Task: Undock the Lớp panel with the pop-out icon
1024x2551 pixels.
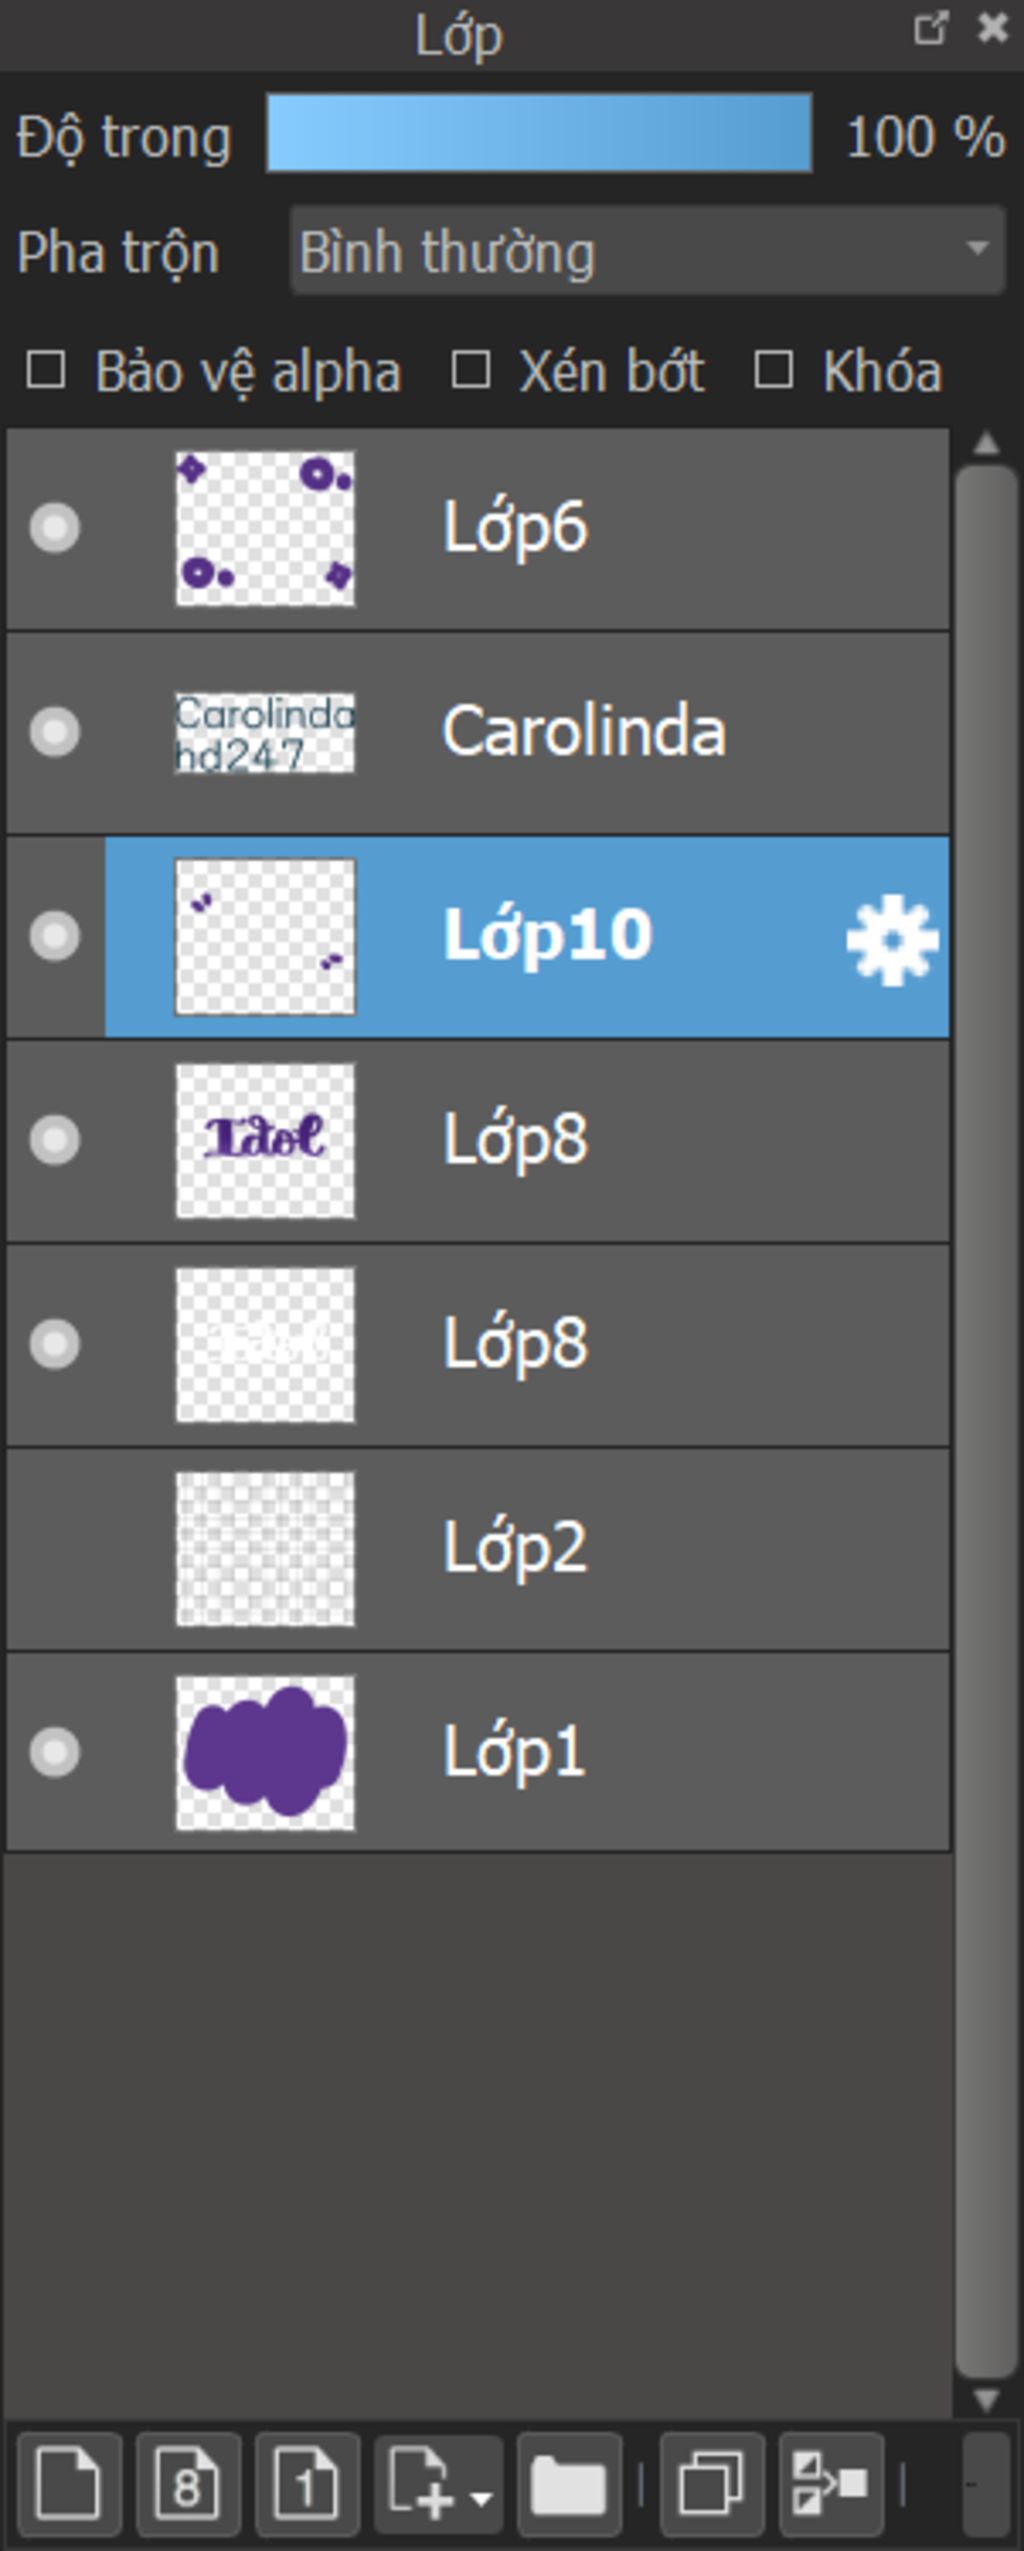Action: [930, 27]
